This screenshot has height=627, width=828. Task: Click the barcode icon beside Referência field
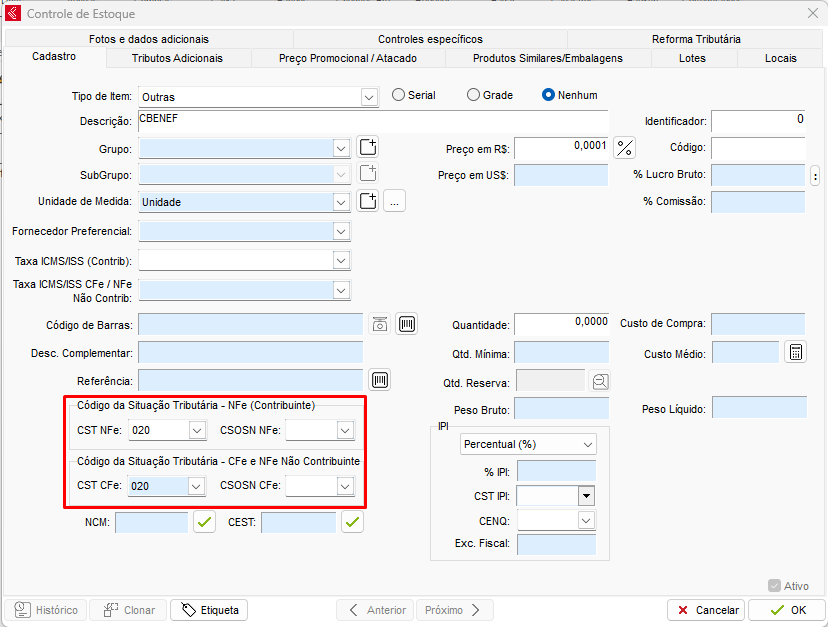coord(380,380)
